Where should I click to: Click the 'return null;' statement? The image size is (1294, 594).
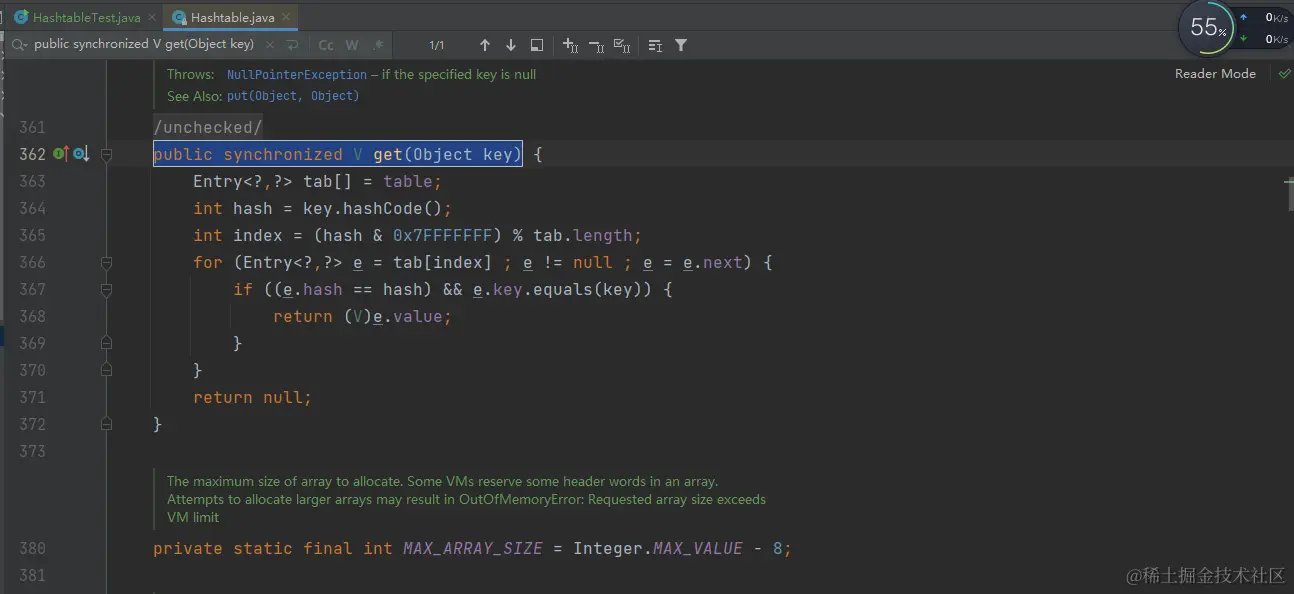pyautogui.click(x=253, y=397)
